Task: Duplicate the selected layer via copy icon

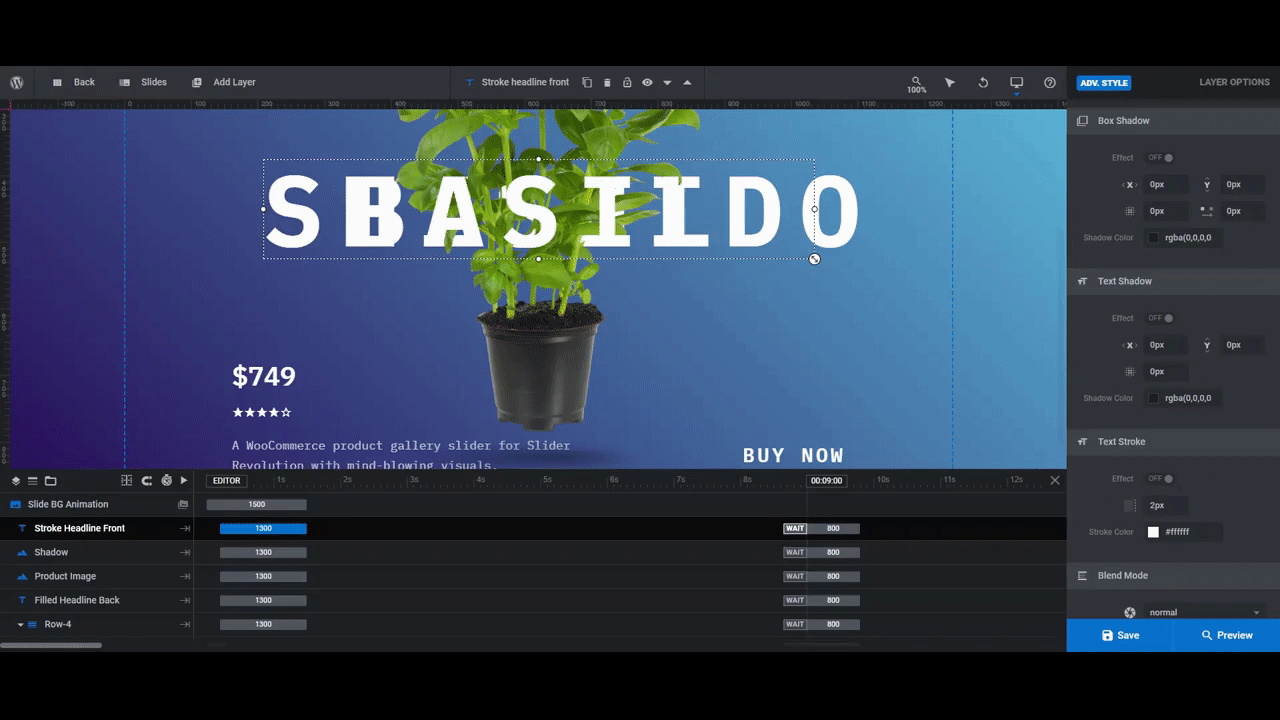Action: [587, 82]
